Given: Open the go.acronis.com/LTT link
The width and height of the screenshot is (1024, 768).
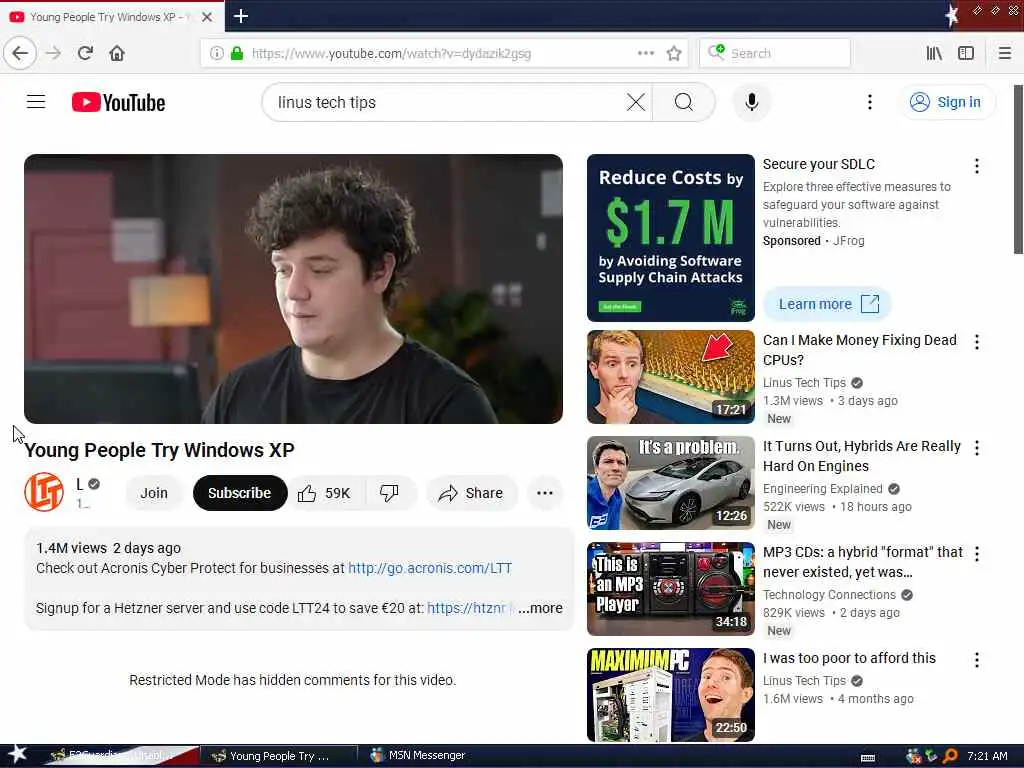Looking at the screenshot, I should point(430,568).
